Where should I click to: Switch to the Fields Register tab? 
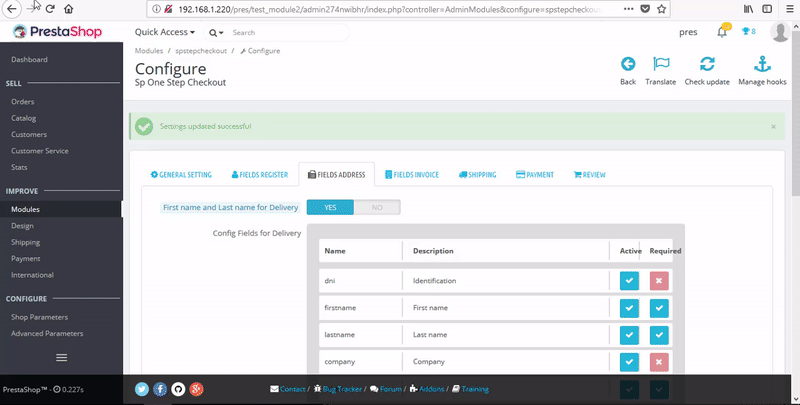click(x=260, y=174)
